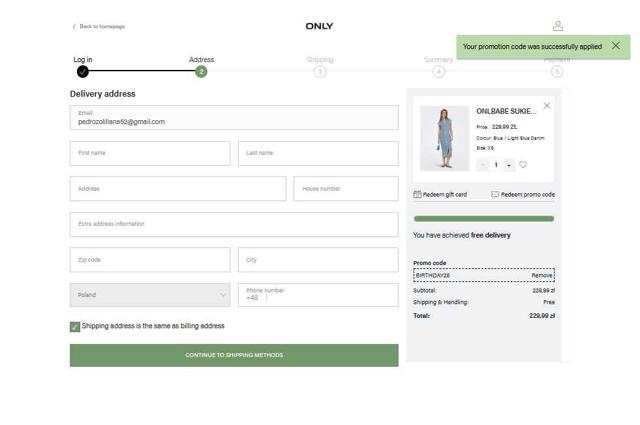Select the Summary step circle
This screenshot has width=640, height=425.
[438, 72]
